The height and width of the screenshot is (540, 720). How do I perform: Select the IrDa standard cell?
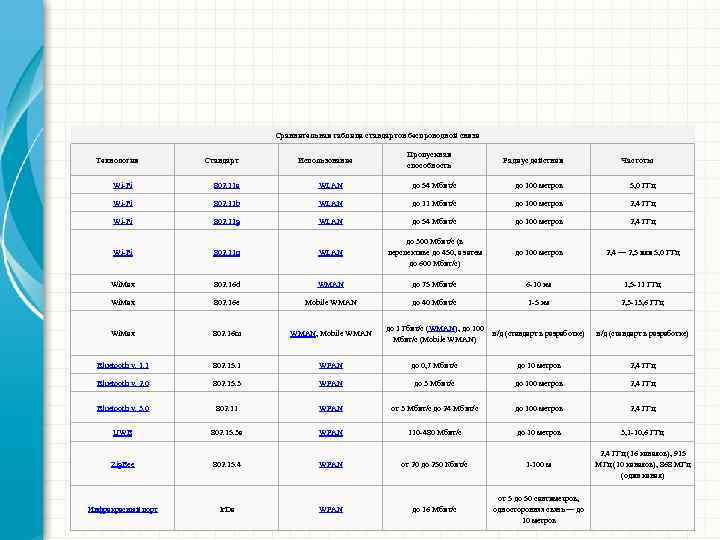[226, 509]
